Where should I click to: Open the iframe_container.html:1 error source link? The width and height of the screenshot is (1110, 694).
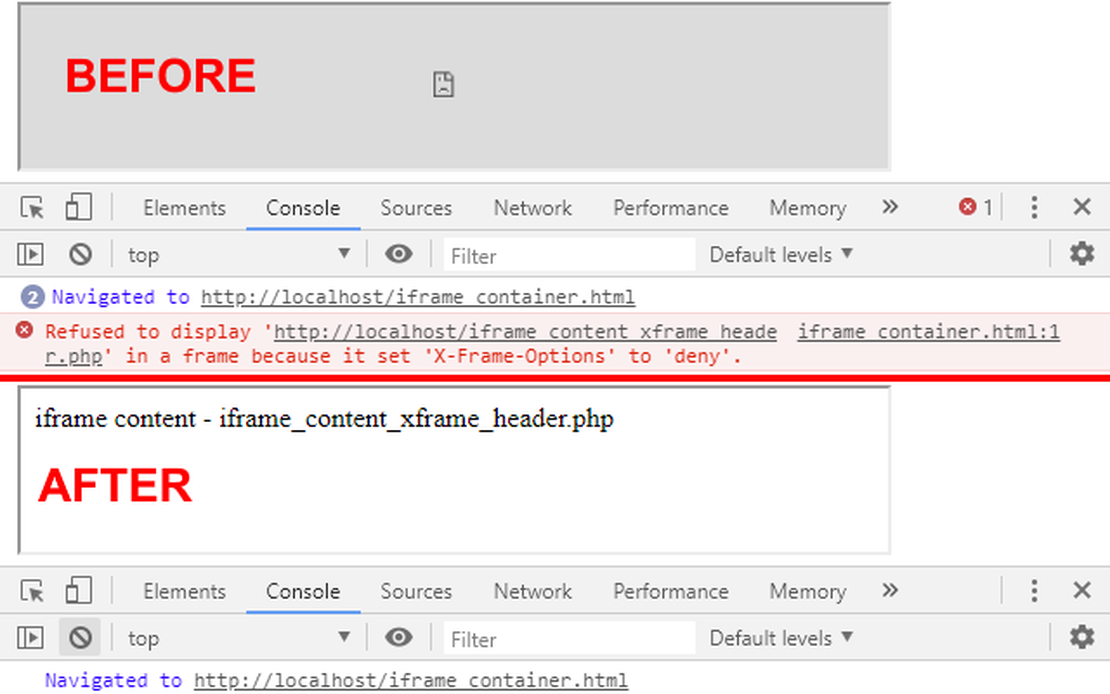tap(927, 333)
